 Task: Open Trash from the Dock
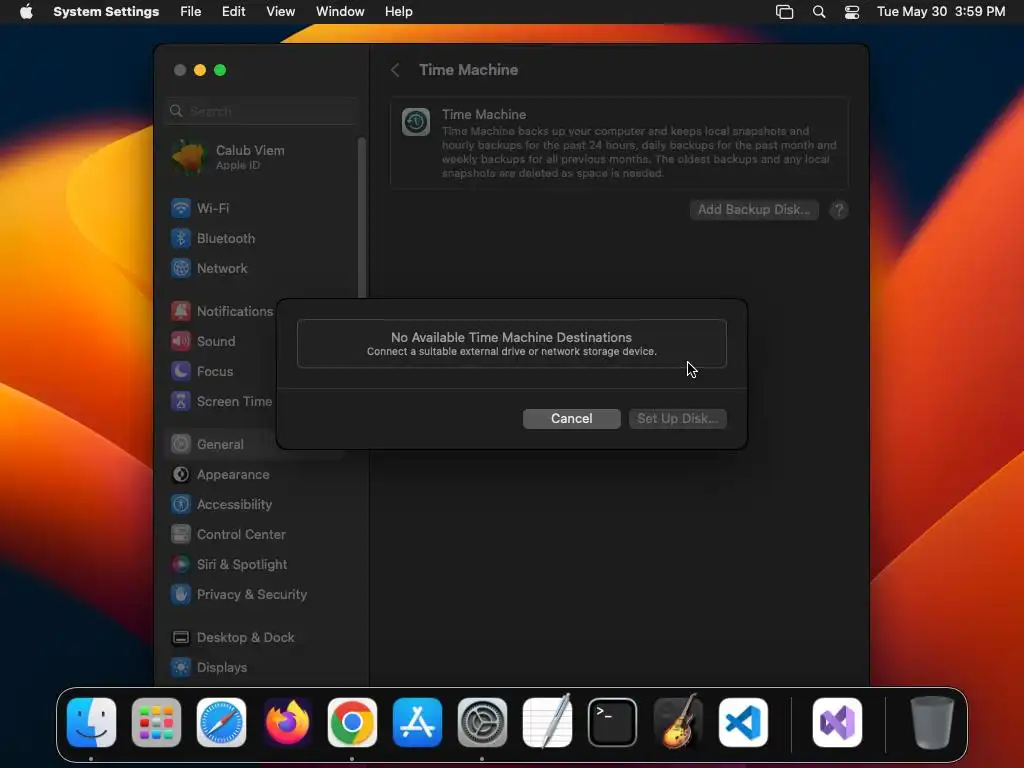(x=932, y=722)
